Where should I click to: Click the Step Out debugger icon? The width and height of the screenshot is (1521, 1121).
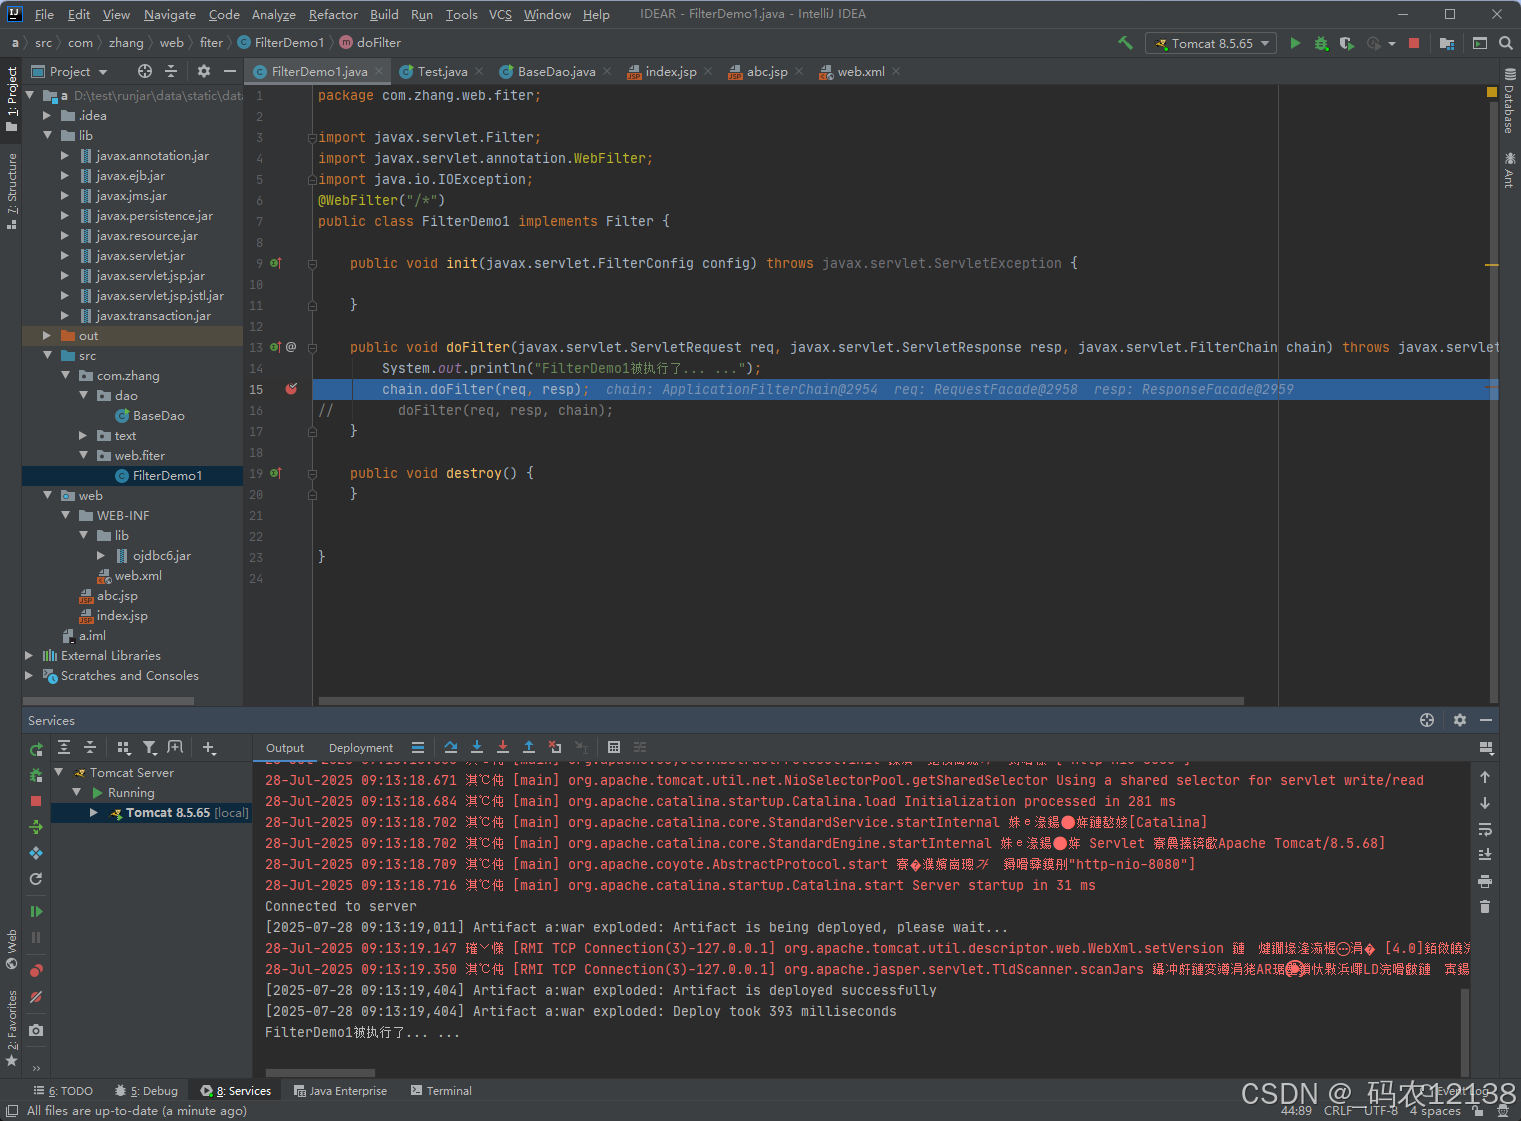point(529,747)
